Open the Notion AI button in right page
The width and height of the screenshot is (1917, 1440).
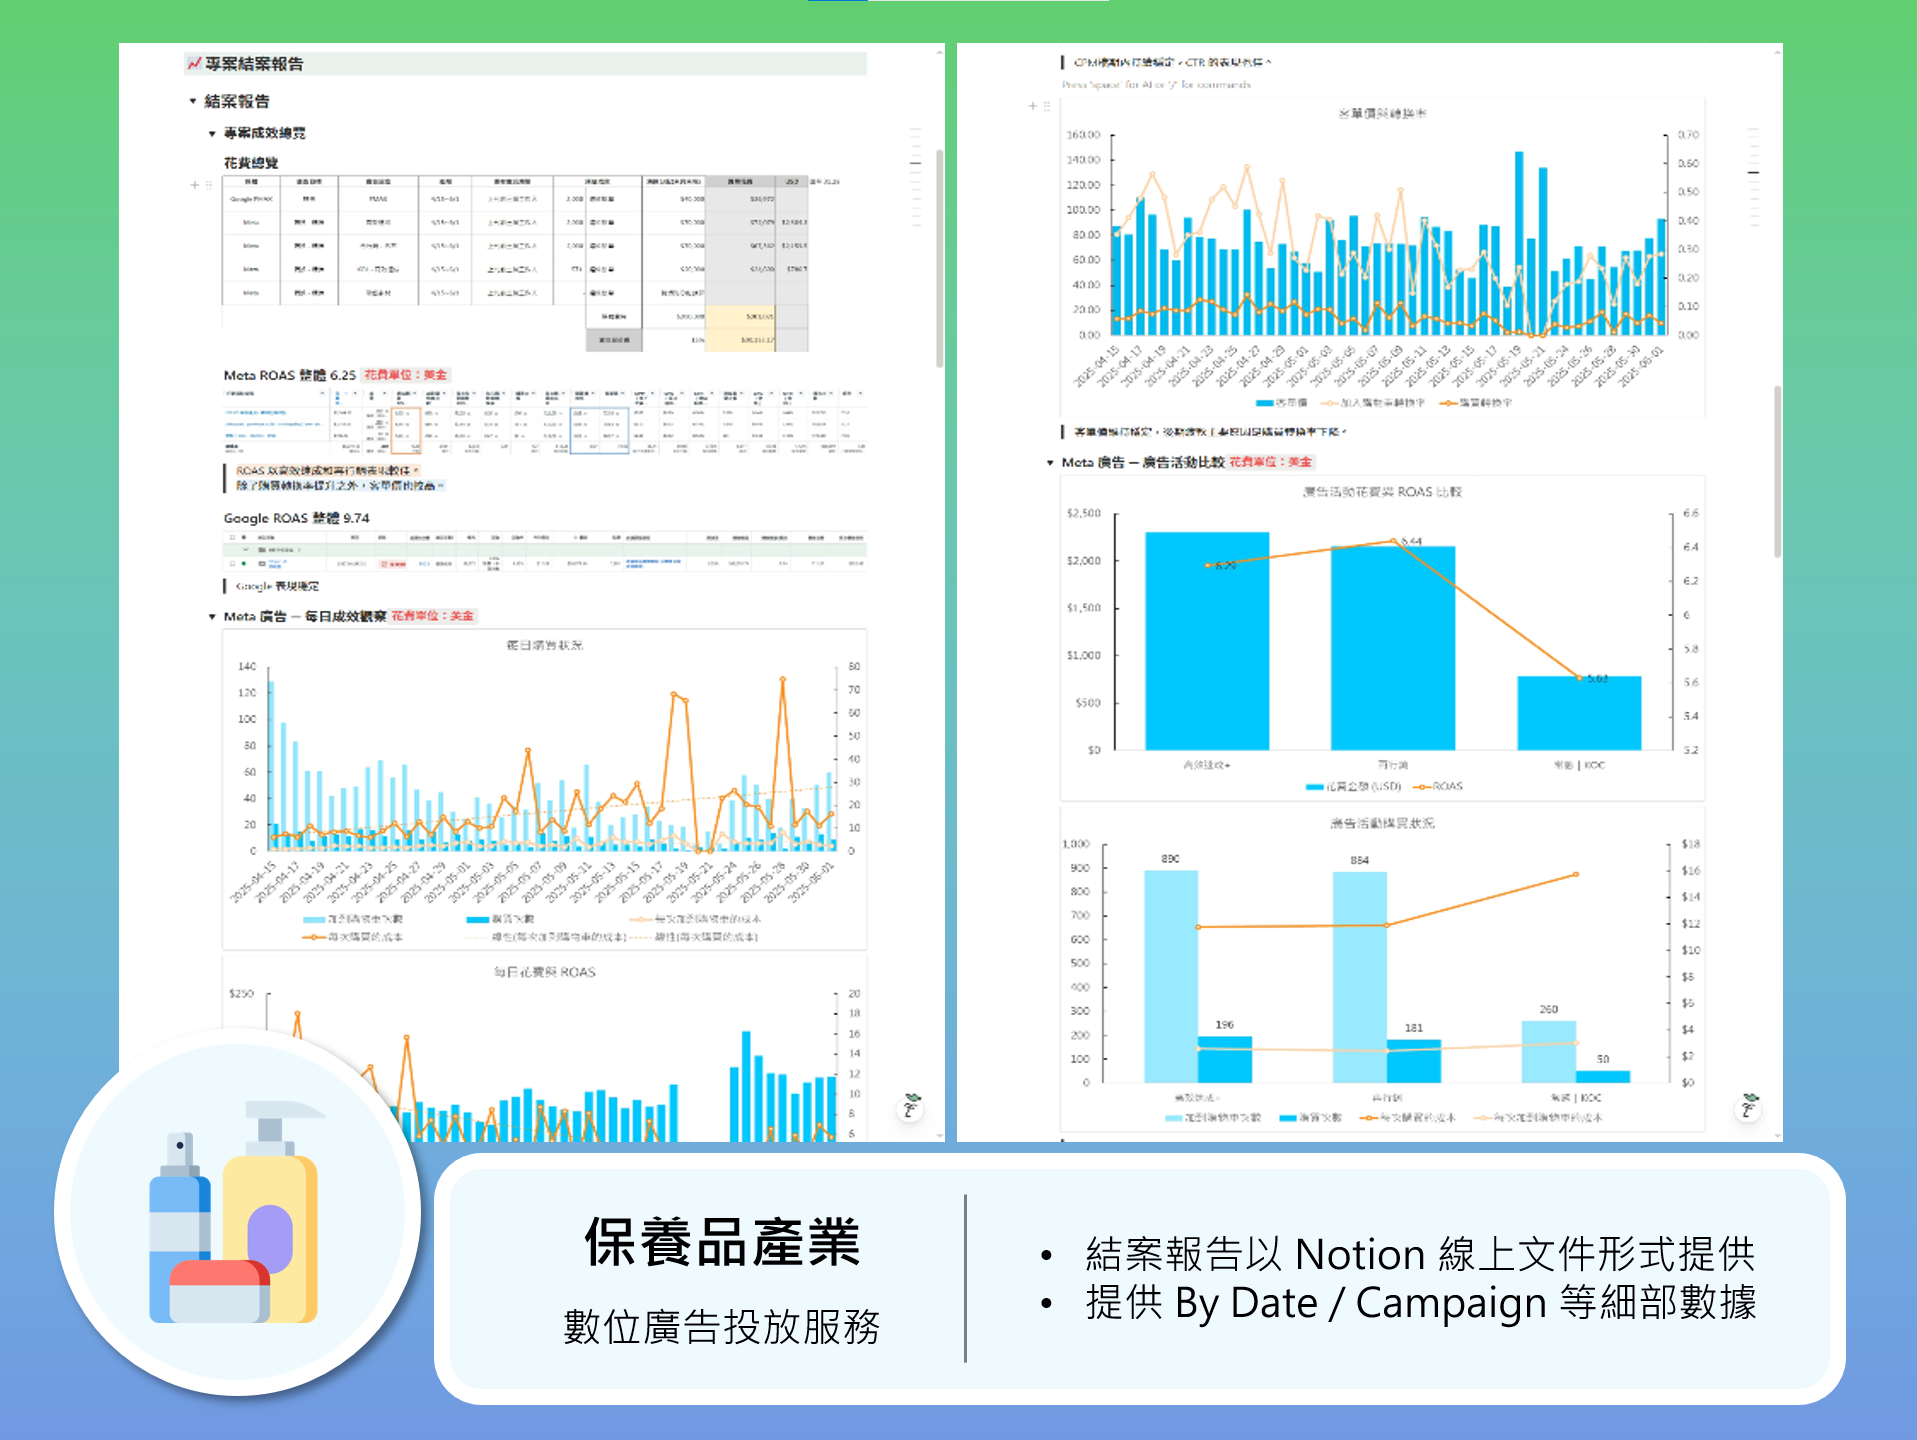1749,1106
